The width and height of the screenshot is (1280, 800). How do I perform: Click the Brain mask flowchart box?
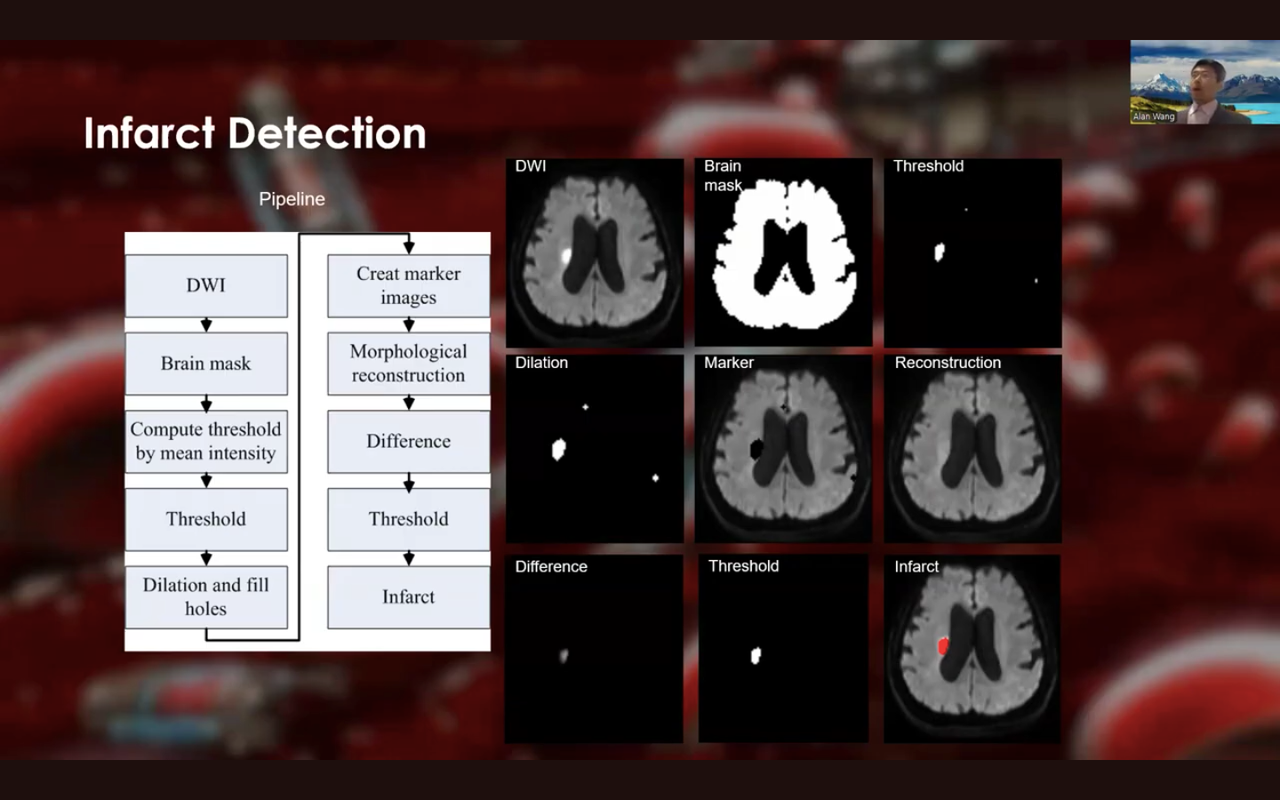point(206,363)
